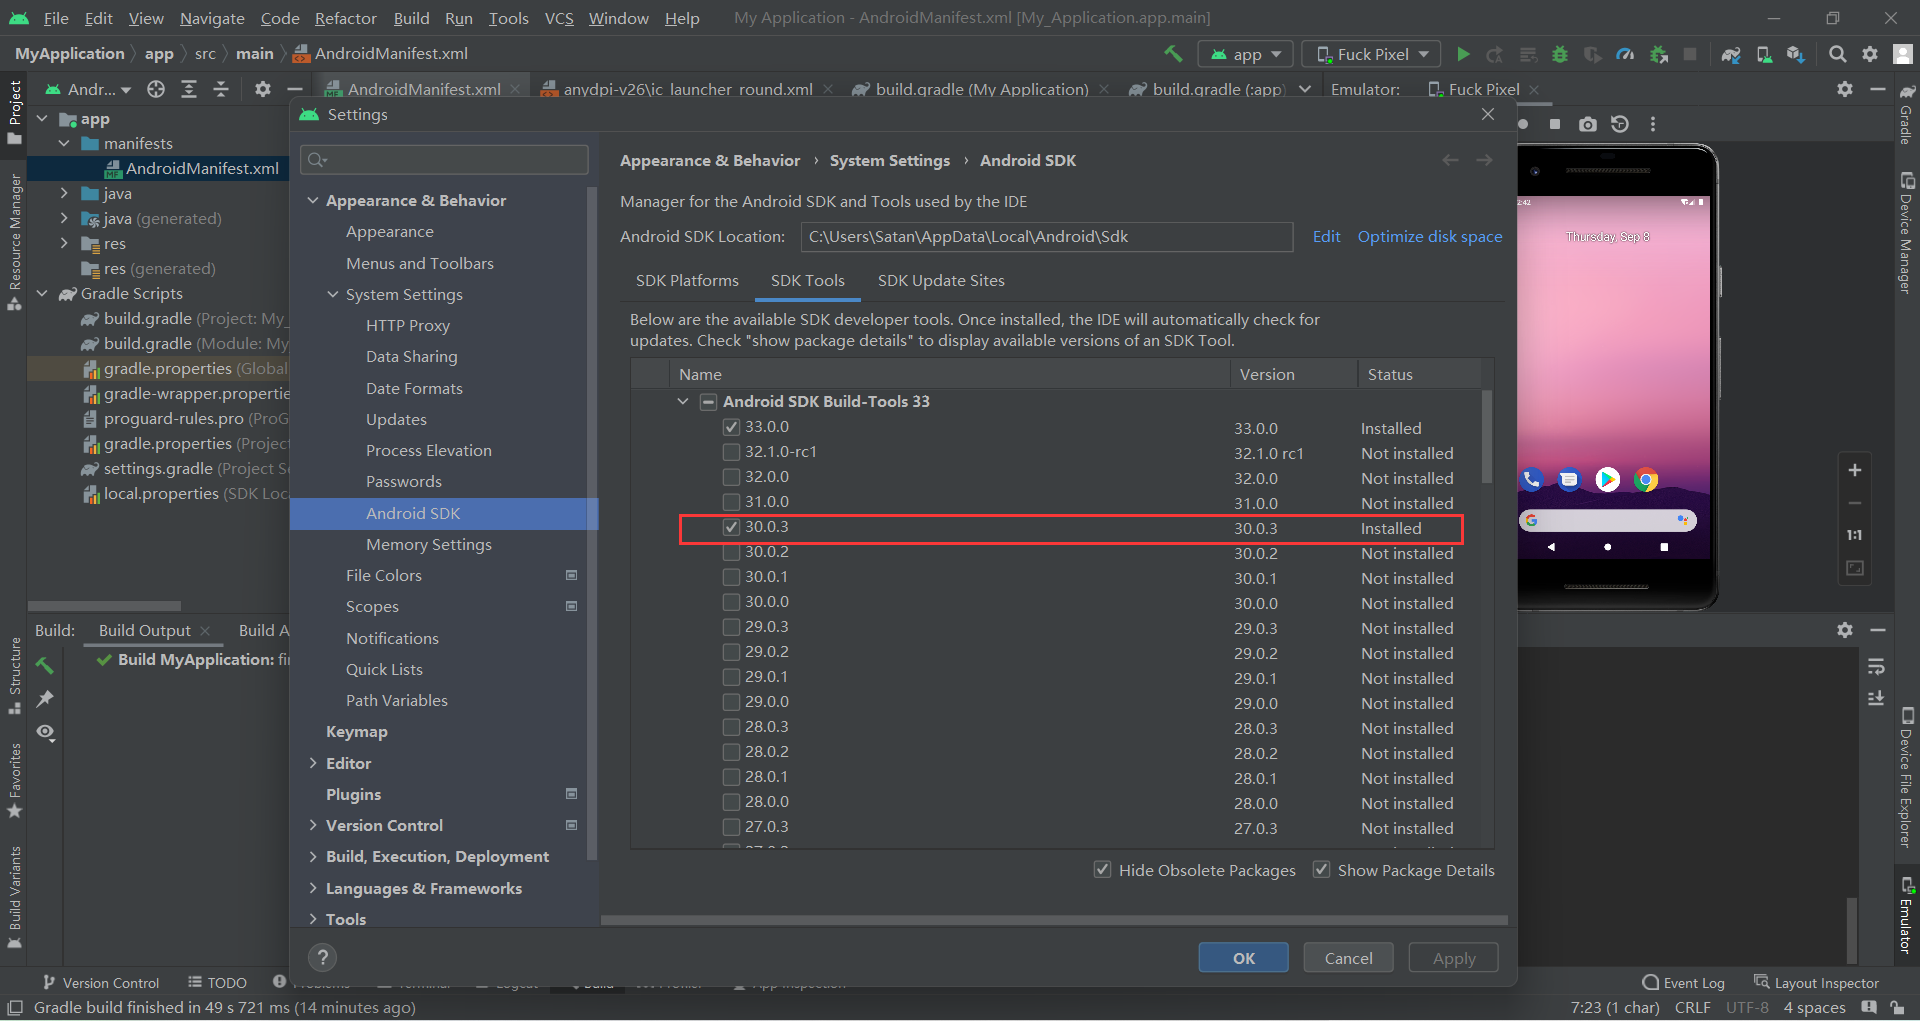Viewport: 1920px width, 1021px height.
Task: Check the 31.0.0 build-tools checkbox
Action: click(731, 502)
